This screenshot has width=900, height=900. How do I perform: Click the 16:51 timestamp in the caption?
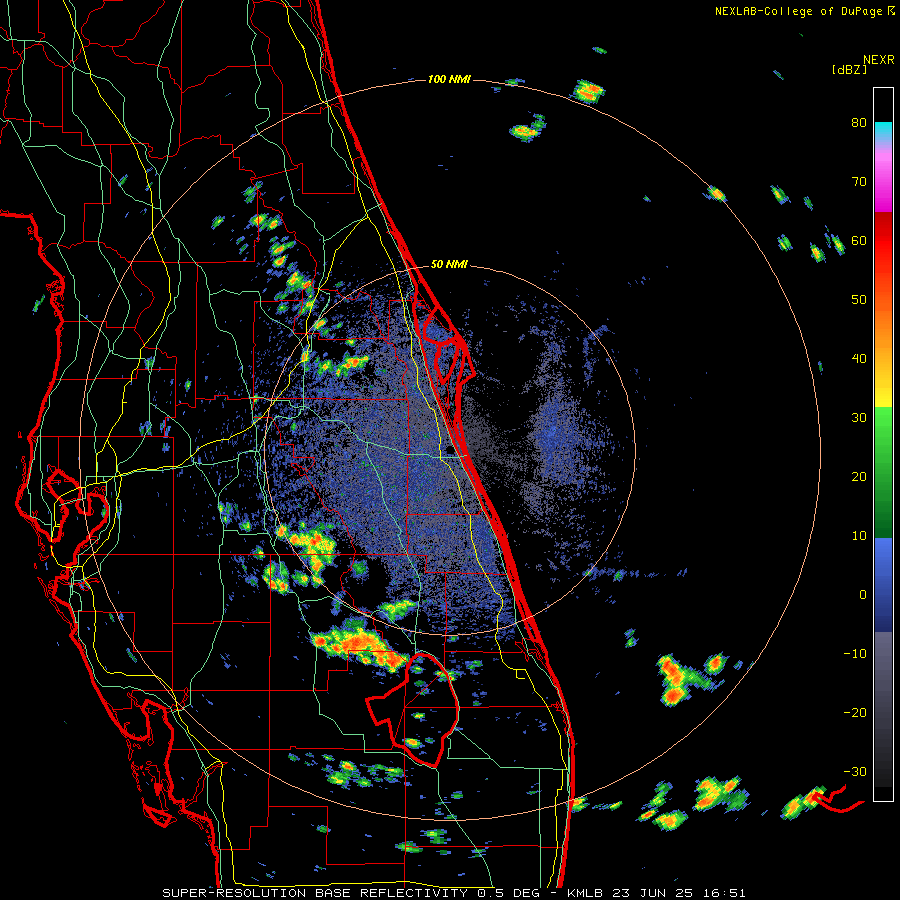[x=724, y=893]
